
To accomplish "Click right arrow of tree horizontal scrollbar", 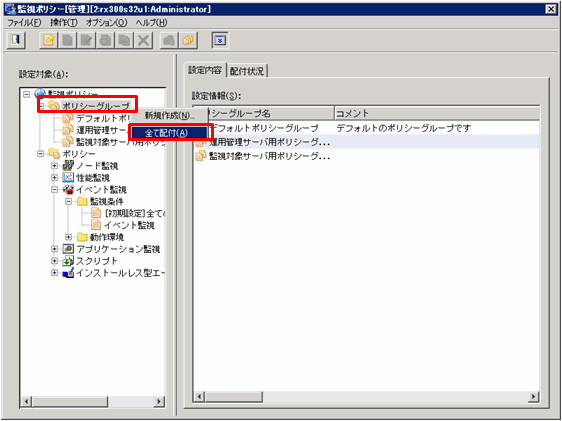I will click(x=159, y=401).
